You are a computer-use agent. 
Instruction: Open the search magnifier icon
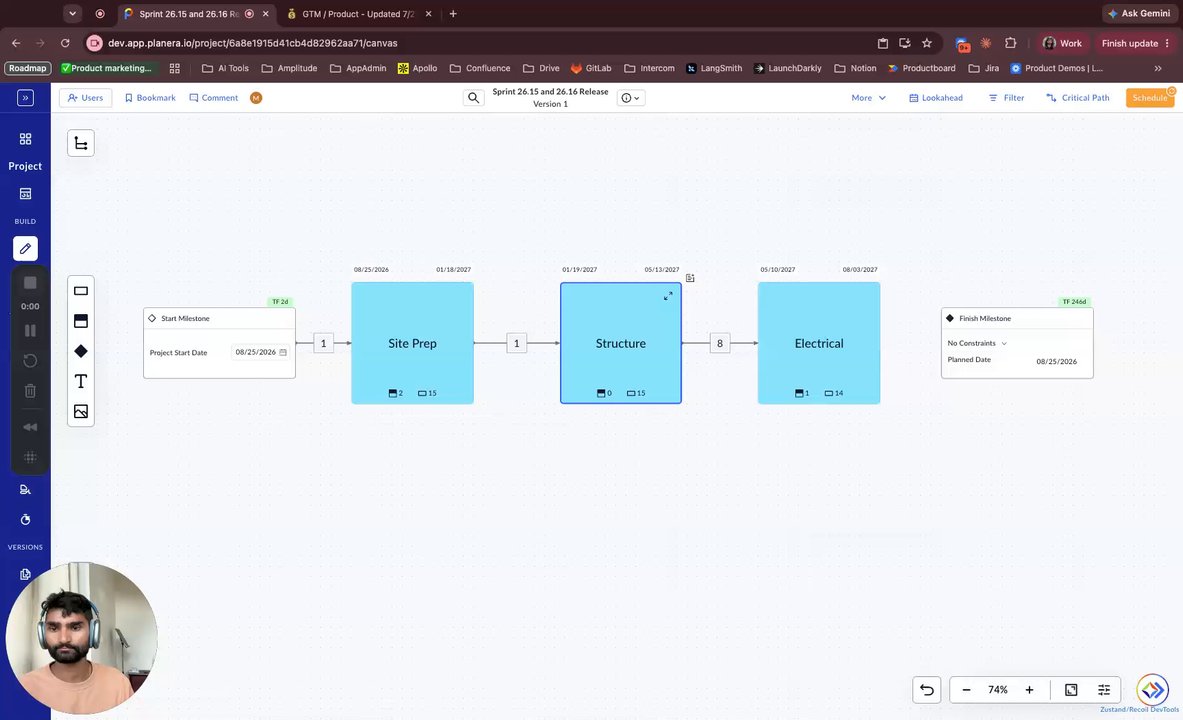click(x=473, y=97)
